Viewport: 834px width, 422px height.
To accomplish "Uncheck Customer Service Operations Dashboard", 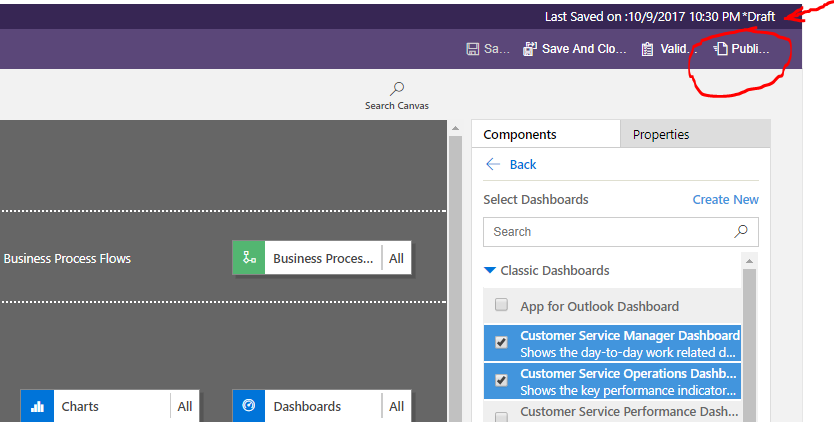I will (501, 380).
